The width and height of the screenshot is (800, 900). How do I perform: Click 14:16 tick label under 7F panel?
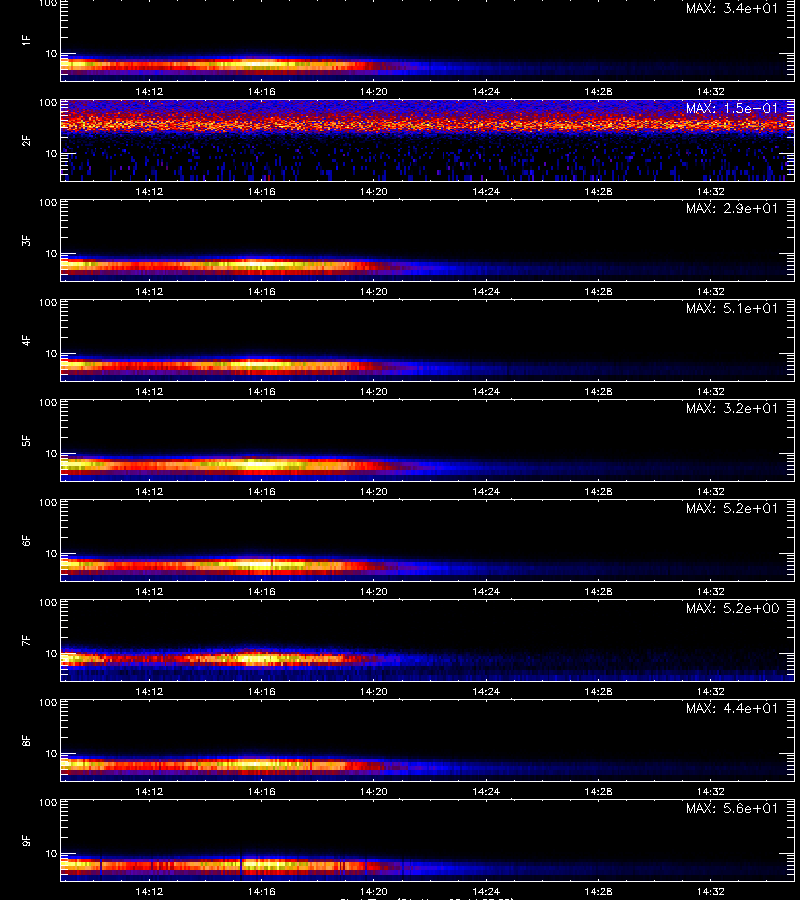tap(262, 692)
